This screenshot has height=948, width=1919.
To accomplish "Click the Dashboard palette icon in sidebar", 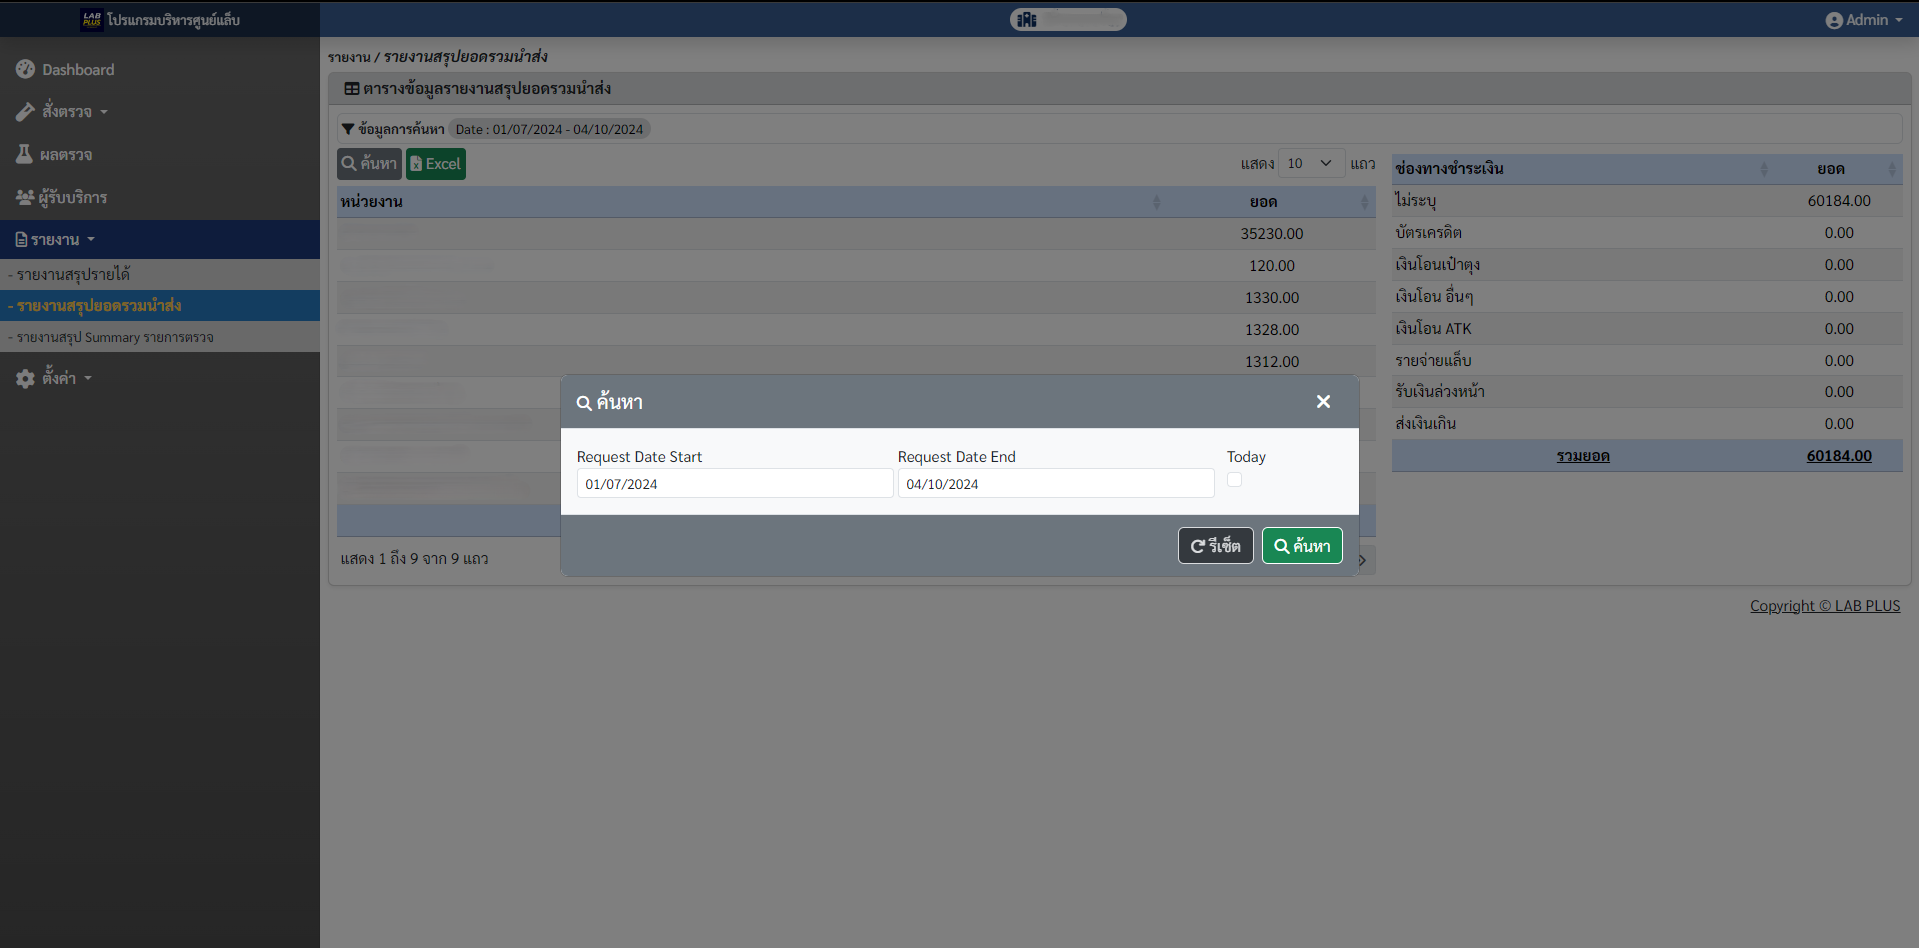I will pyautogui.click(x=25, y=69).
